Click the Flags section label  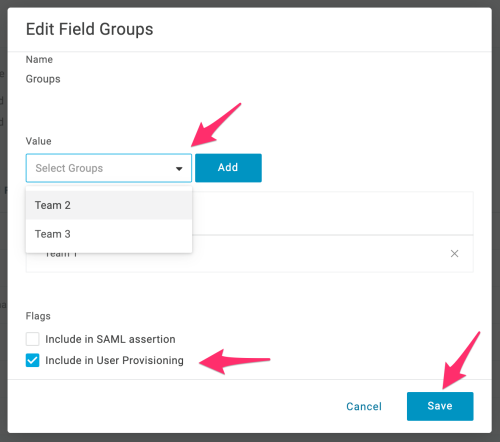pos(38,316)
